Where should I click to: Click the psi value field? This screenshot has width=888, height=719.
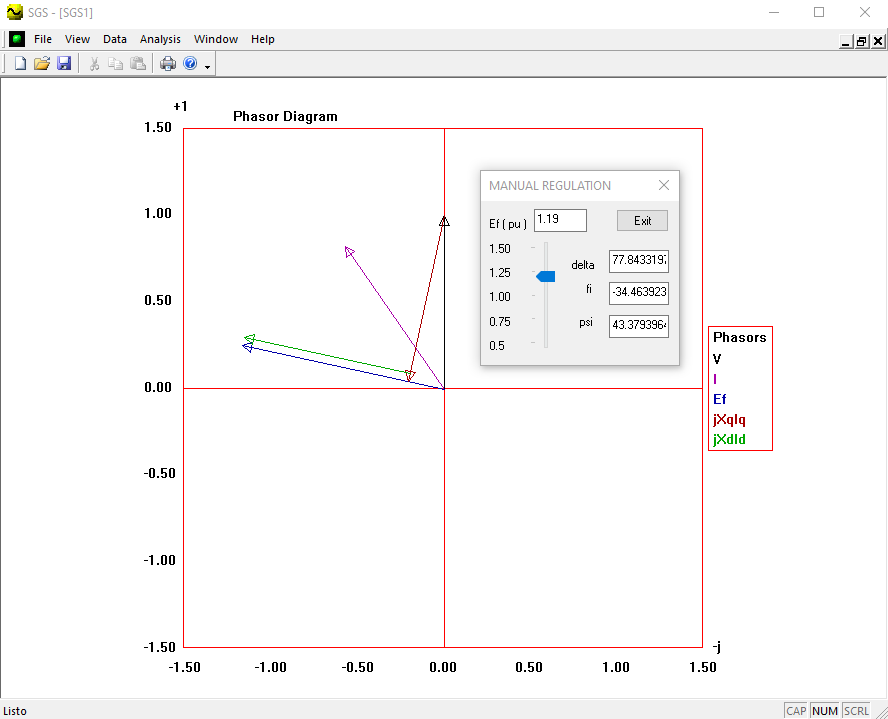point(639,326)
